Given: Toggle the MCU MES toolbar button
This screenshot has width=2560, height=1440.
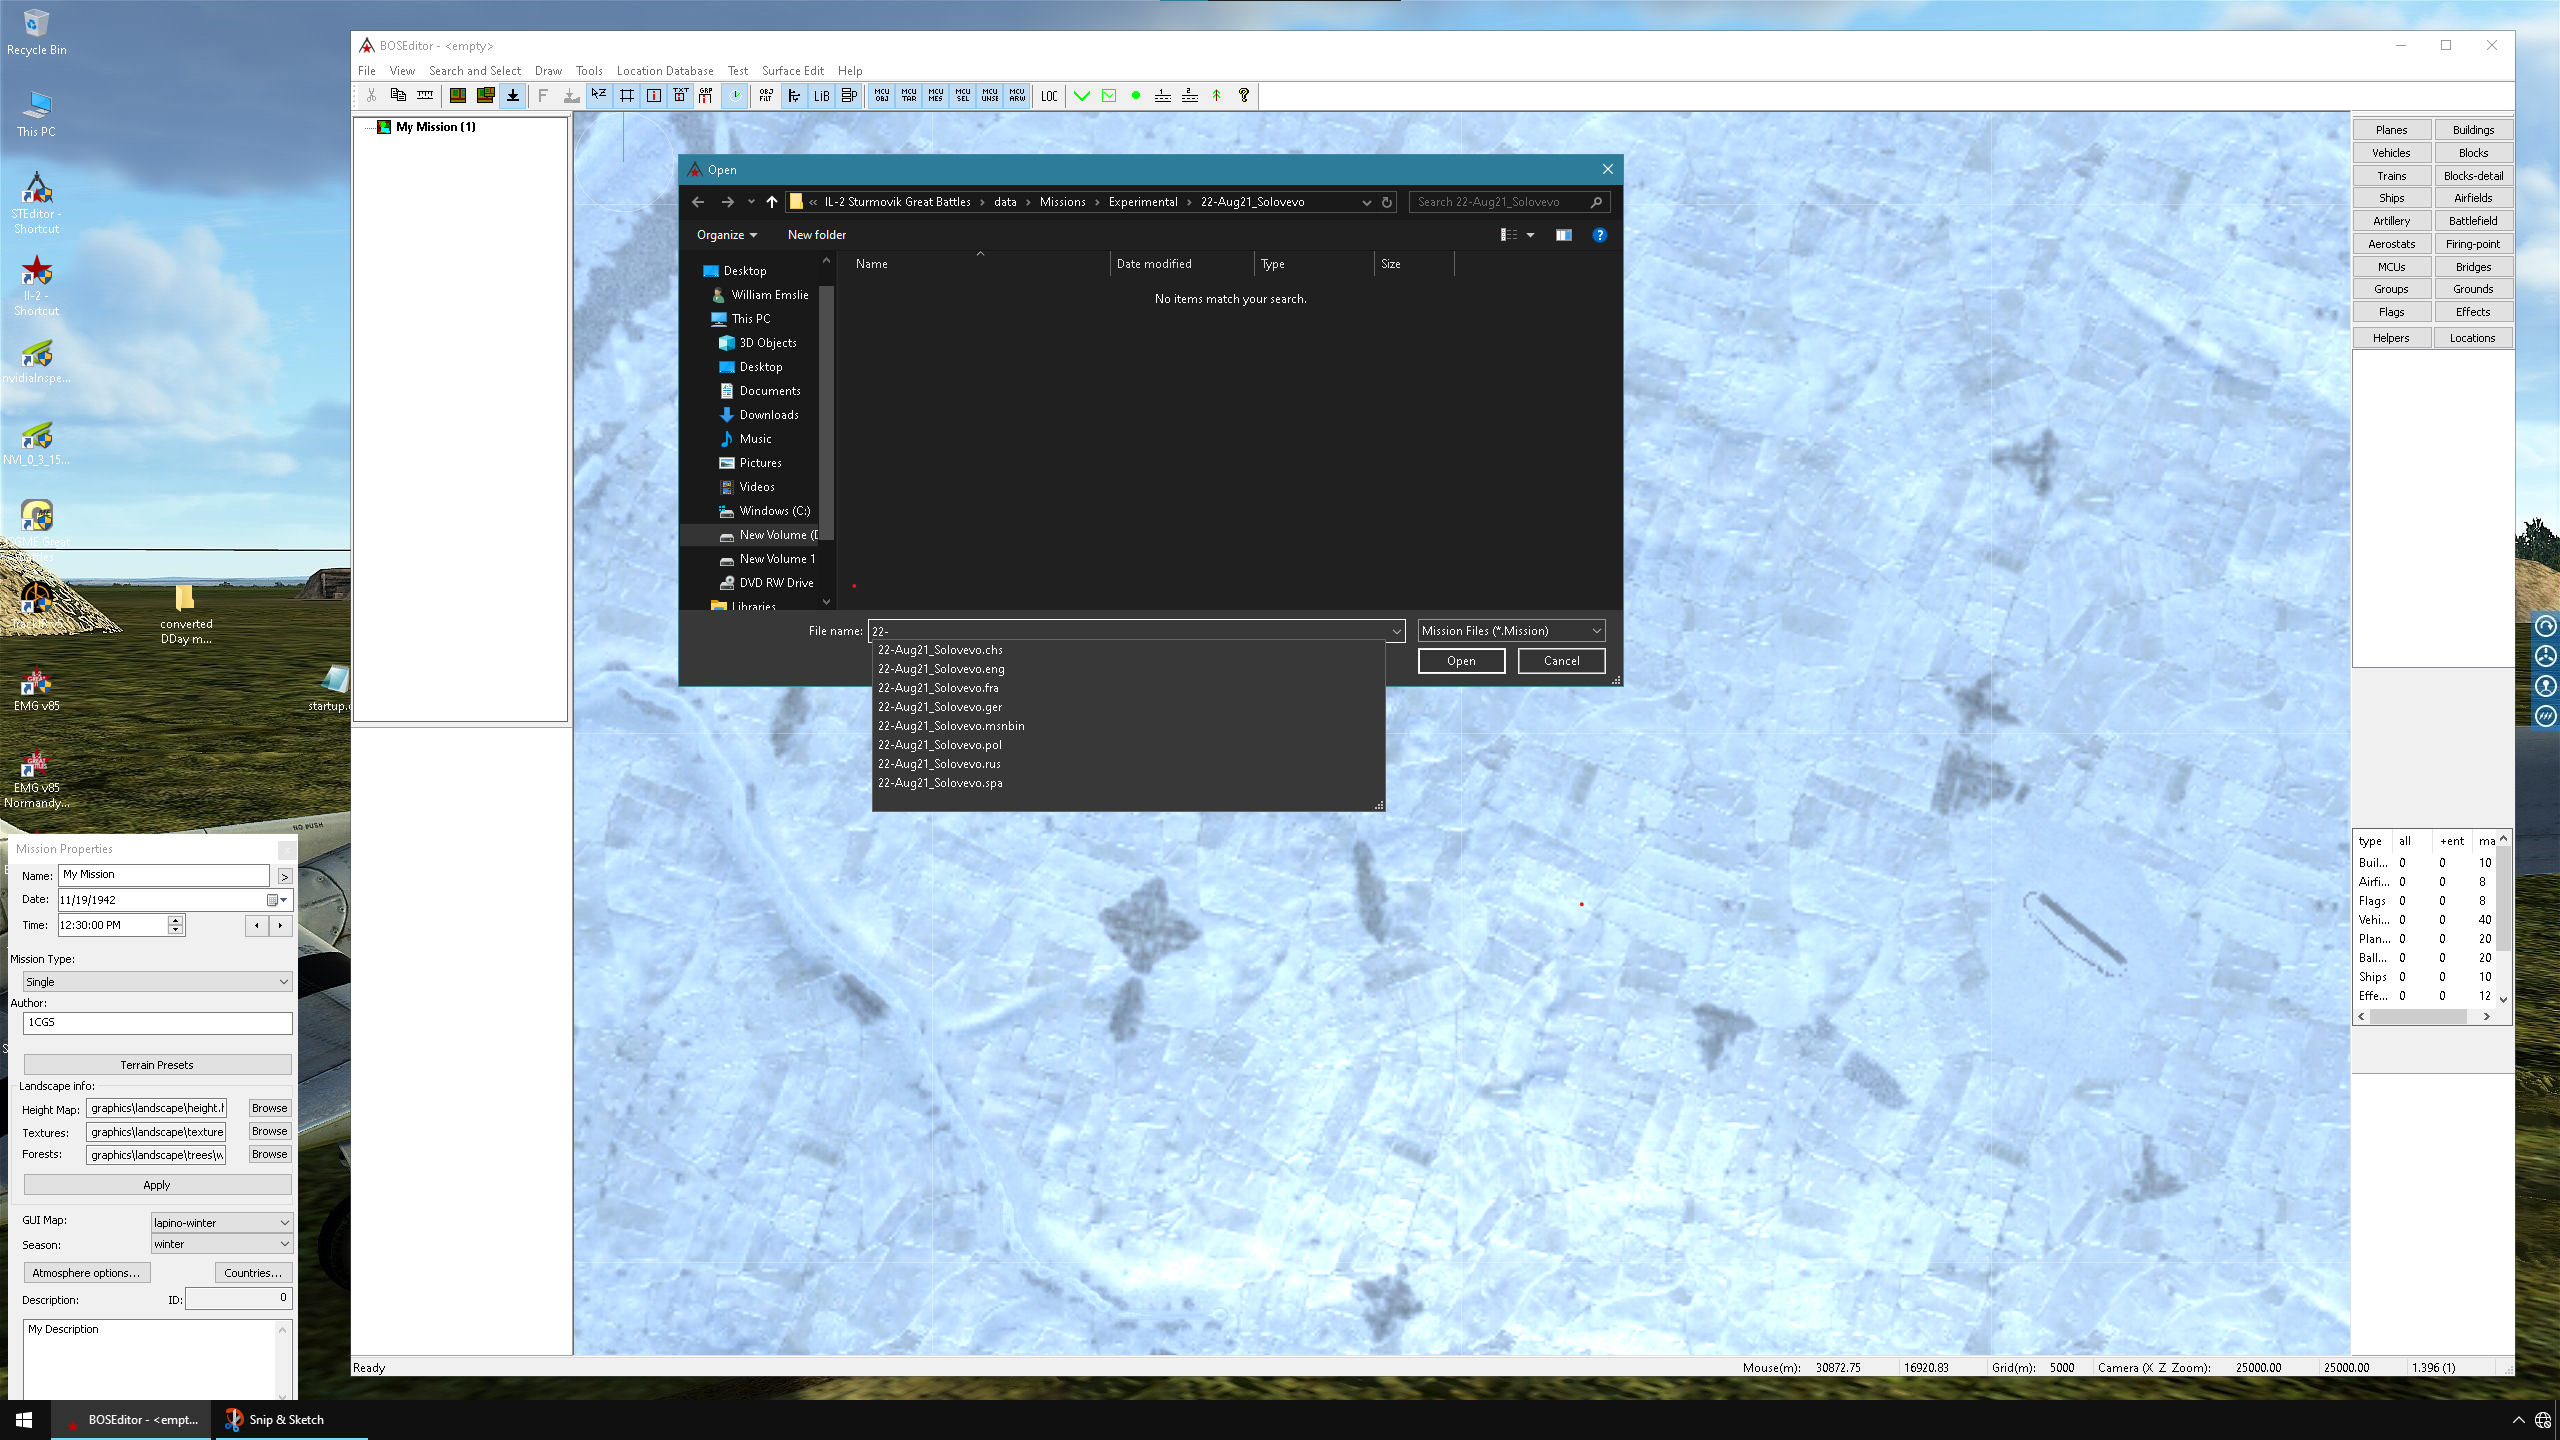Looking at the screenshot, I should 935,96.
